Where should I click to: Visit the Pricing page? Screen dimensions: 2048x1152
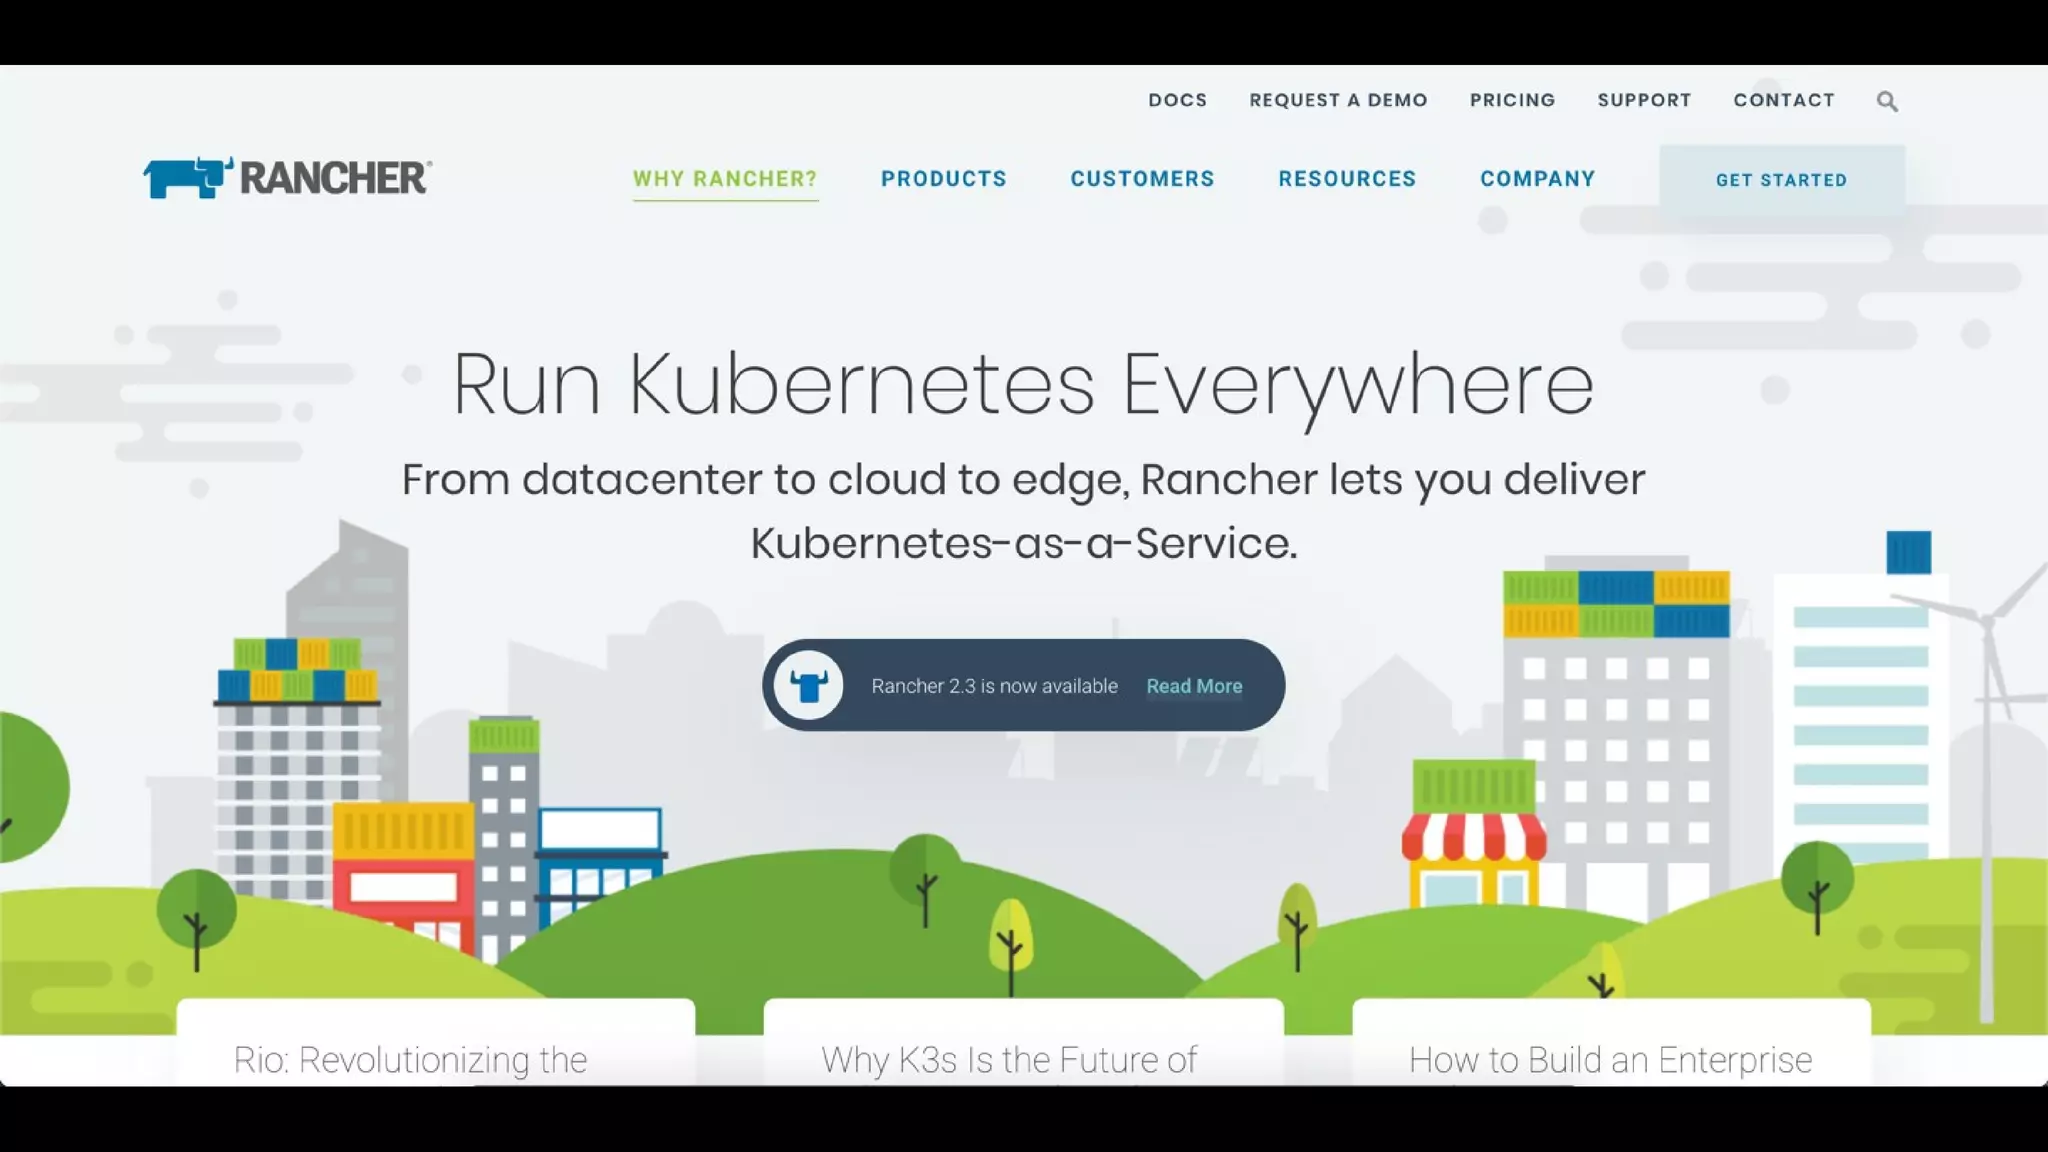[x=1512, y=100]
